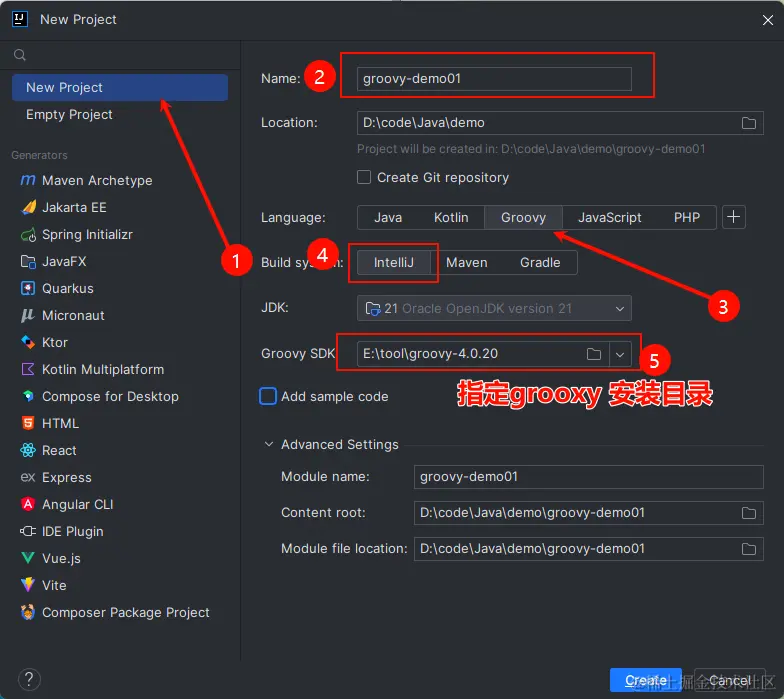
Task: Click the IntelliJ IDEA logo icon
Action: pyautogui.click(x=20, y=20)
